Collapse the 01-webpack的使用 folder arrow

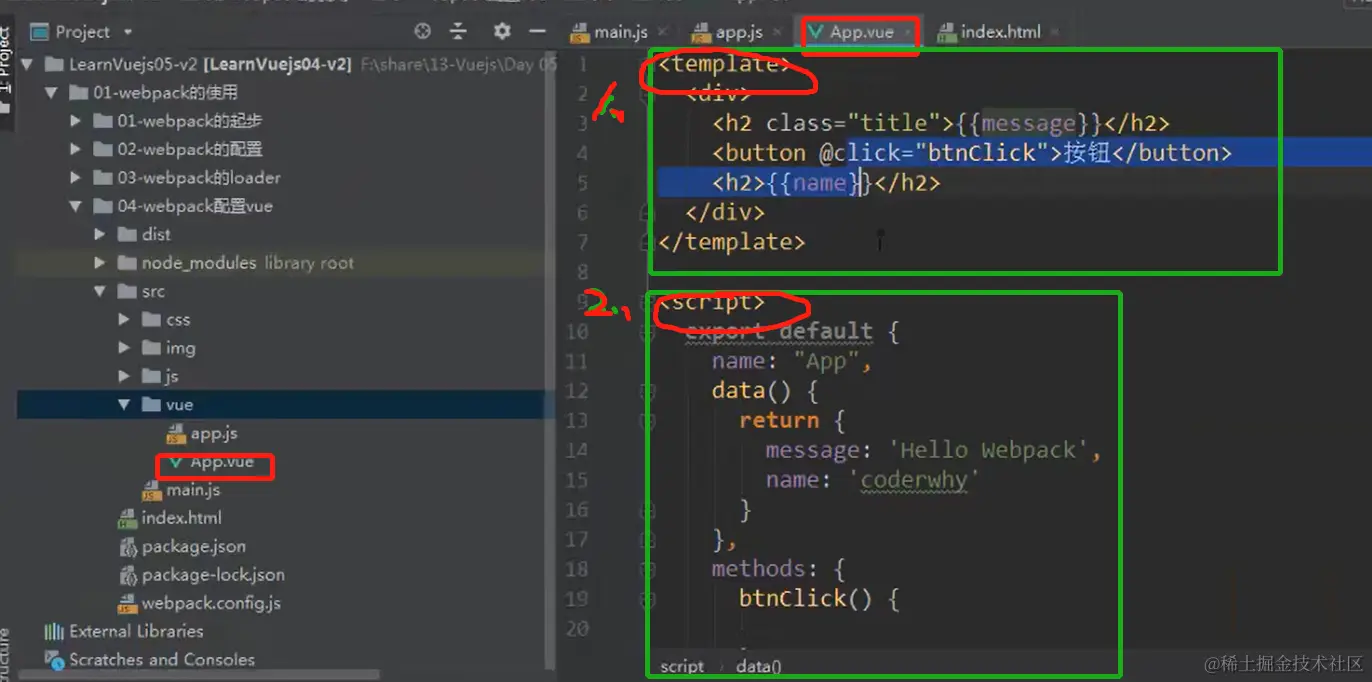point(52,93)
